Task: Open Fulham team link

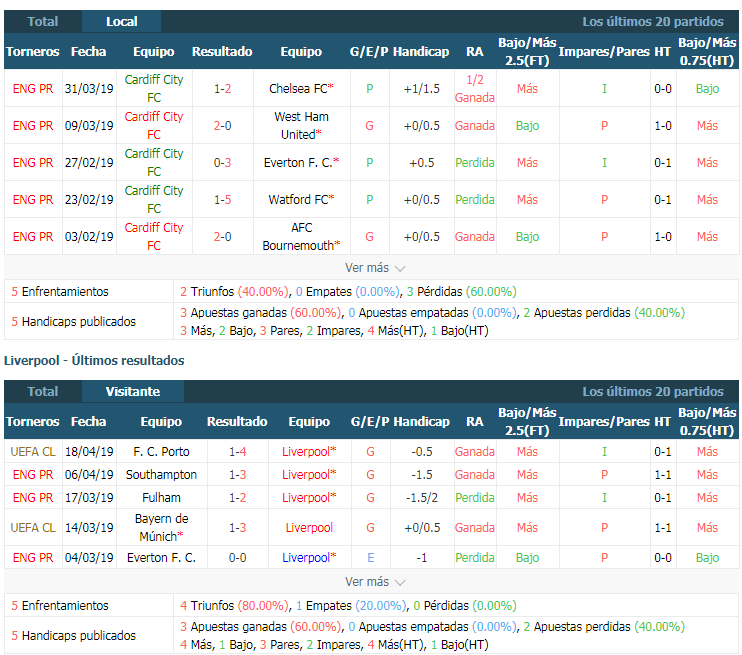Action: 161,497
